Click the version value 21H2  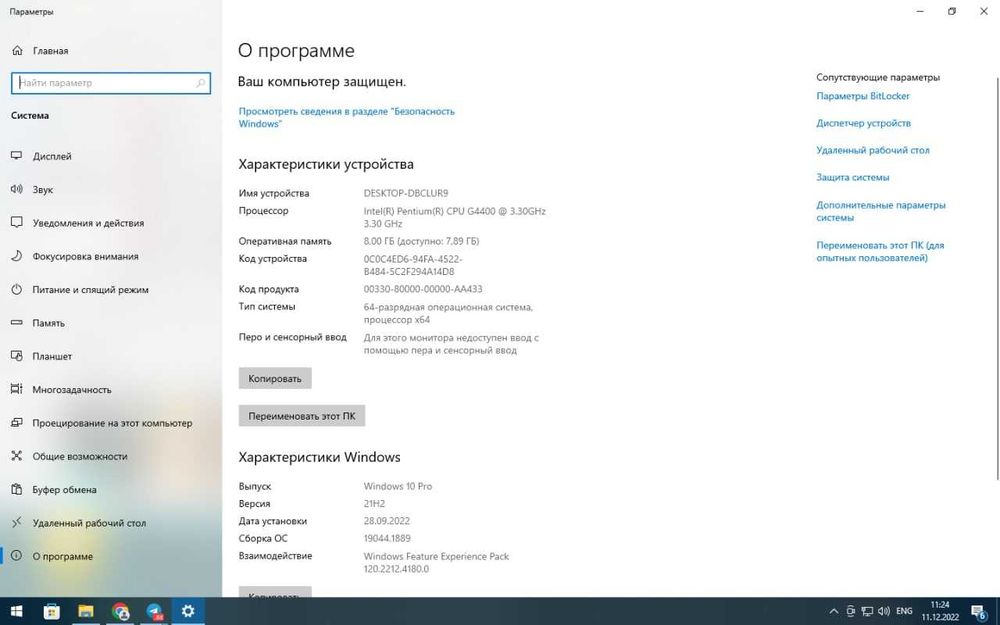(x=374, y=504)
